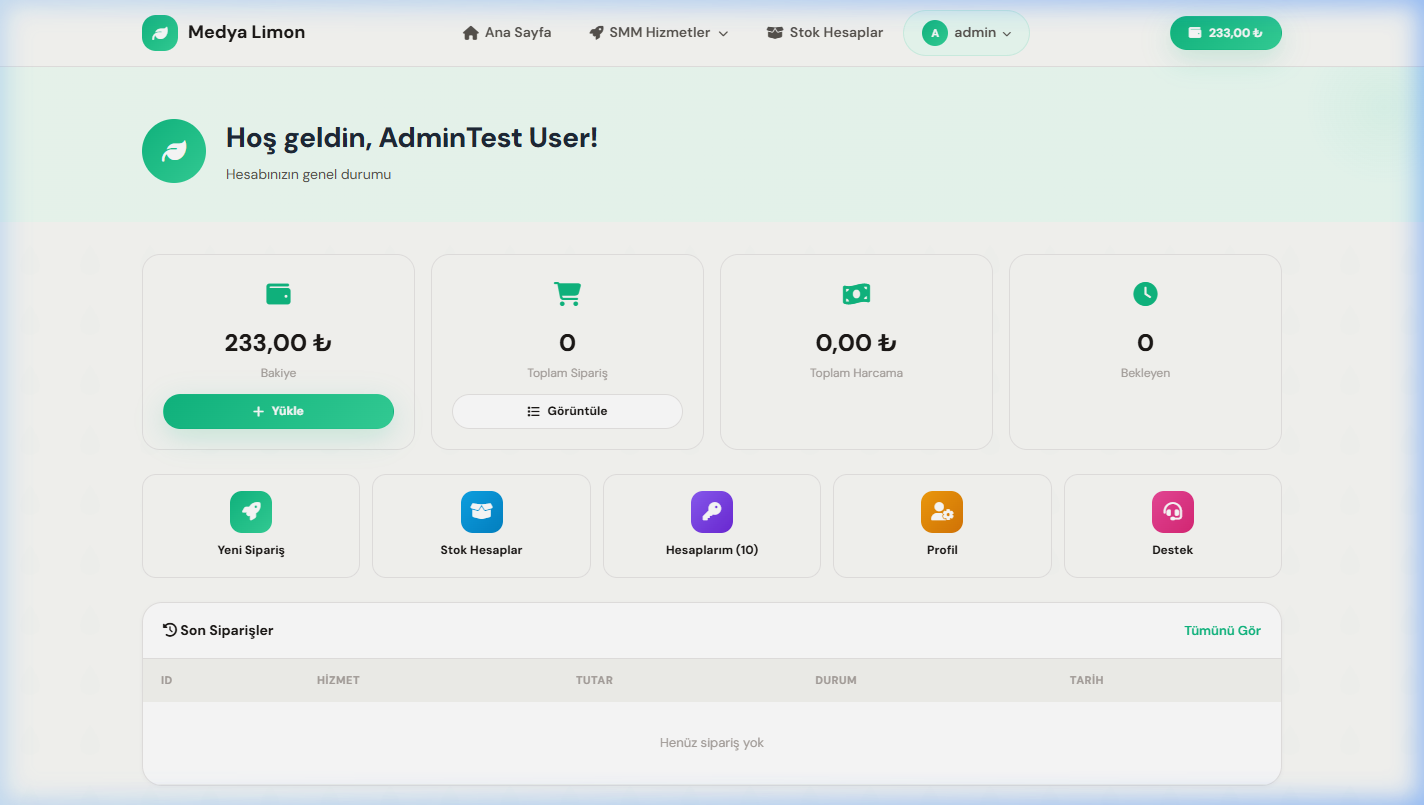Click the Son Siparişler heading
The width and height of the screenshot is (1424, 805).
218,631
